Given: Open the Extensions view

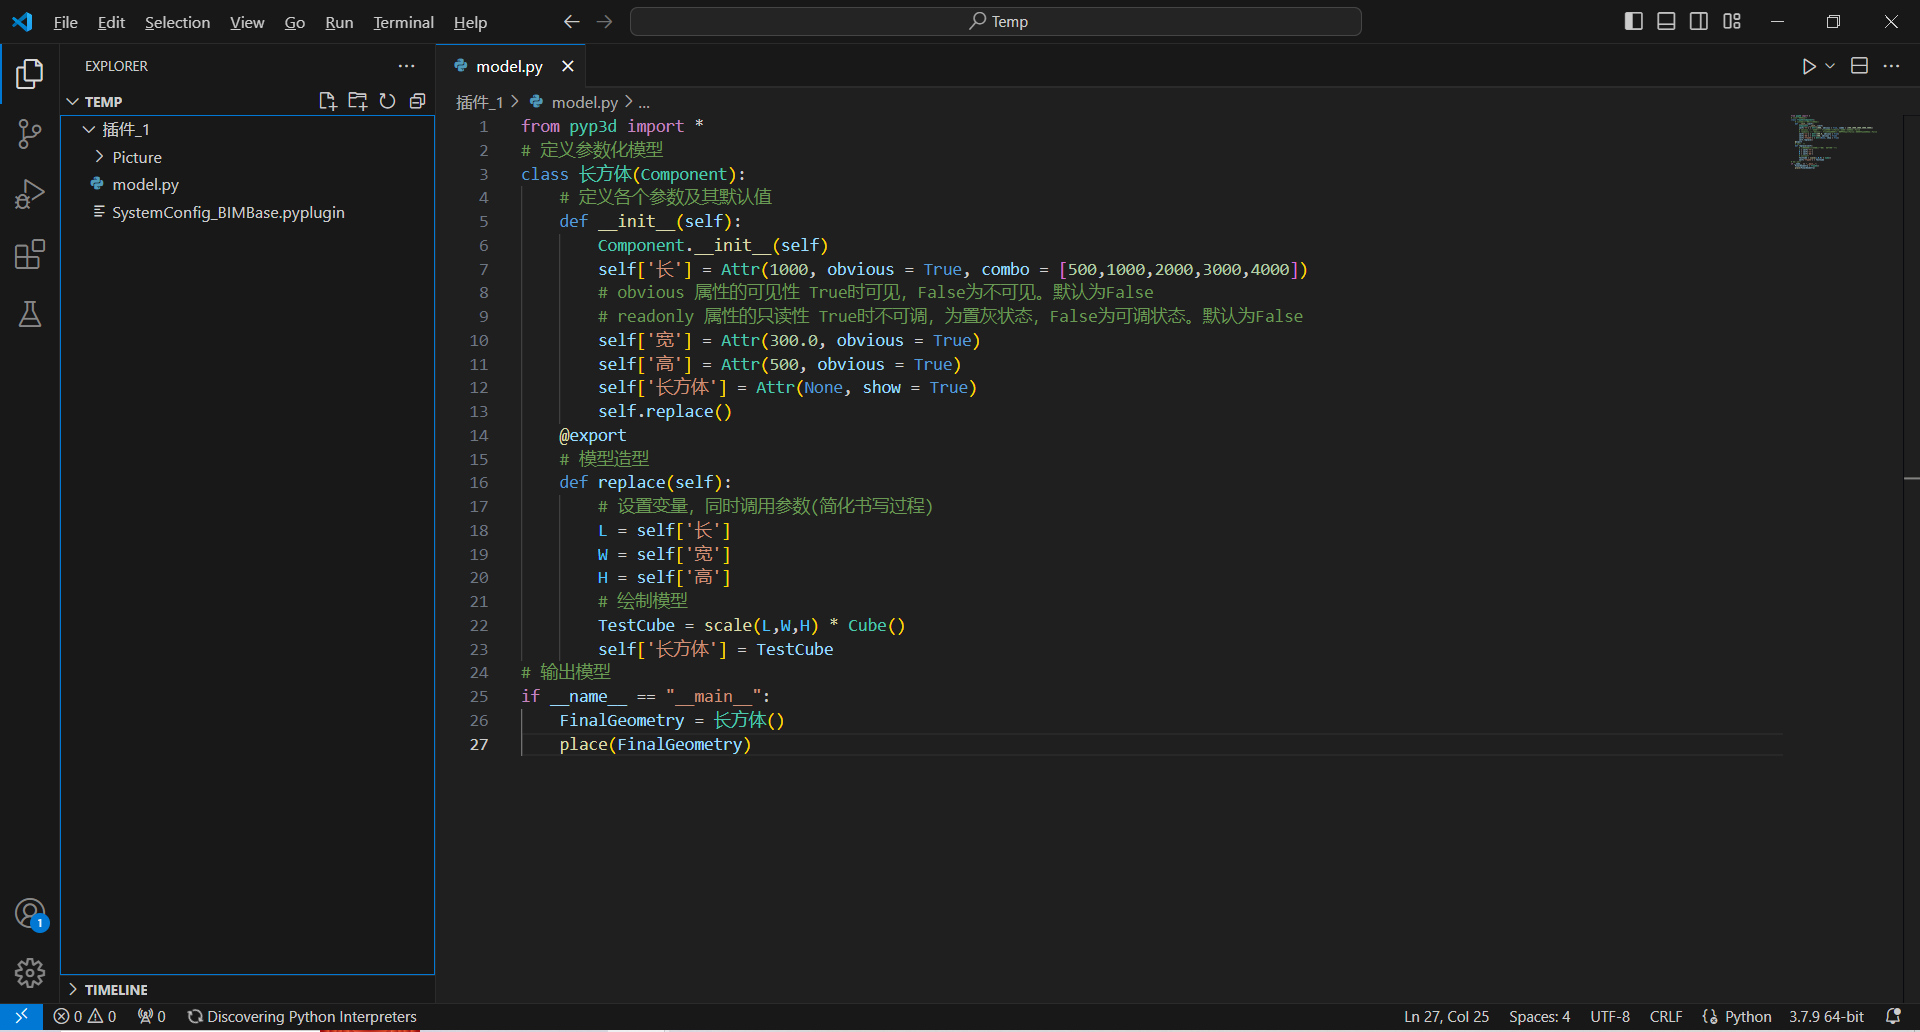Looking at the screenshot, I should [30, 254].
